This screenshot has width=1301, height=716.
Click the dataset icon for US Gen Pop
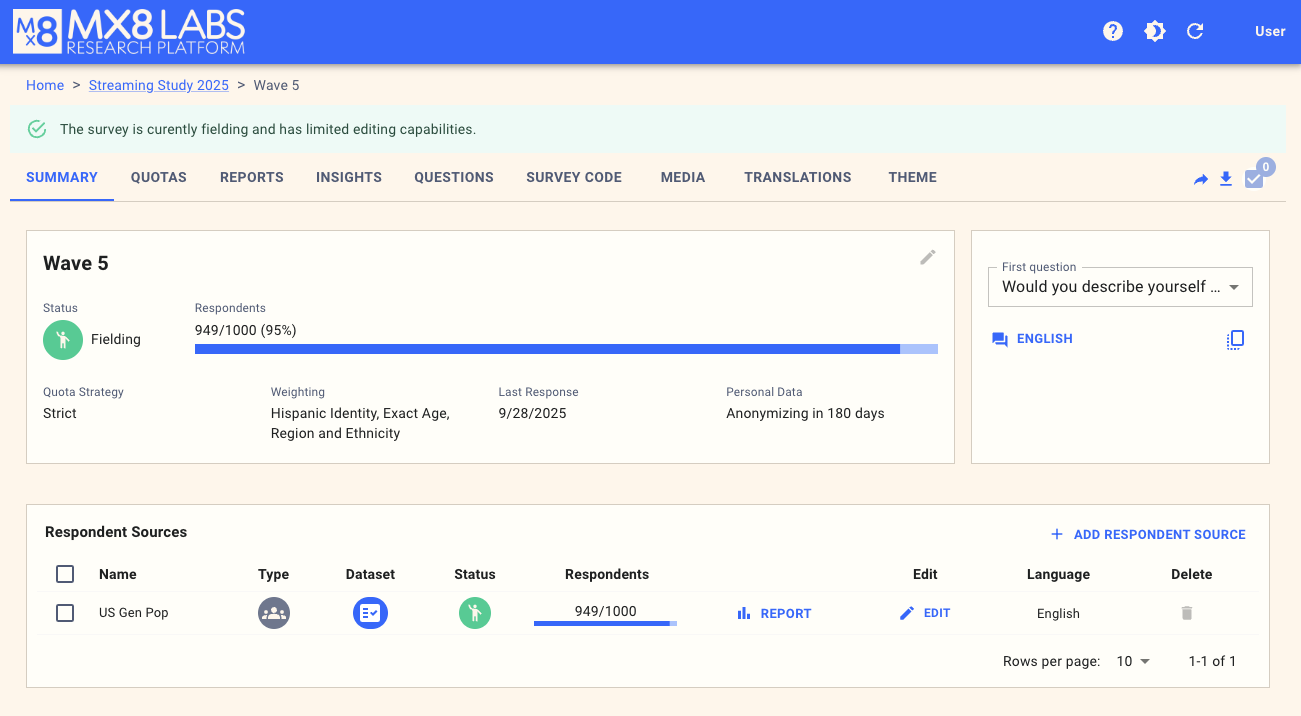click(370, 613)
